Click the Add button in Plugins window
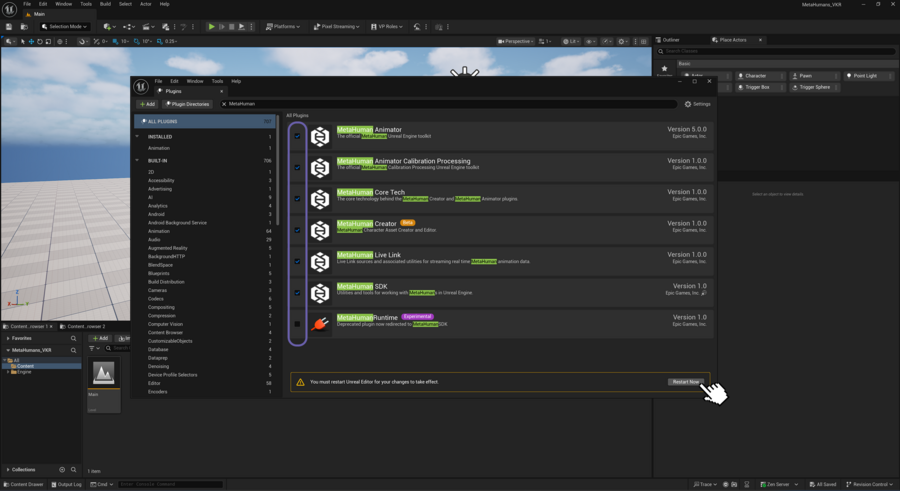This screenshot has width=900, height=491. tap(148, 104)
